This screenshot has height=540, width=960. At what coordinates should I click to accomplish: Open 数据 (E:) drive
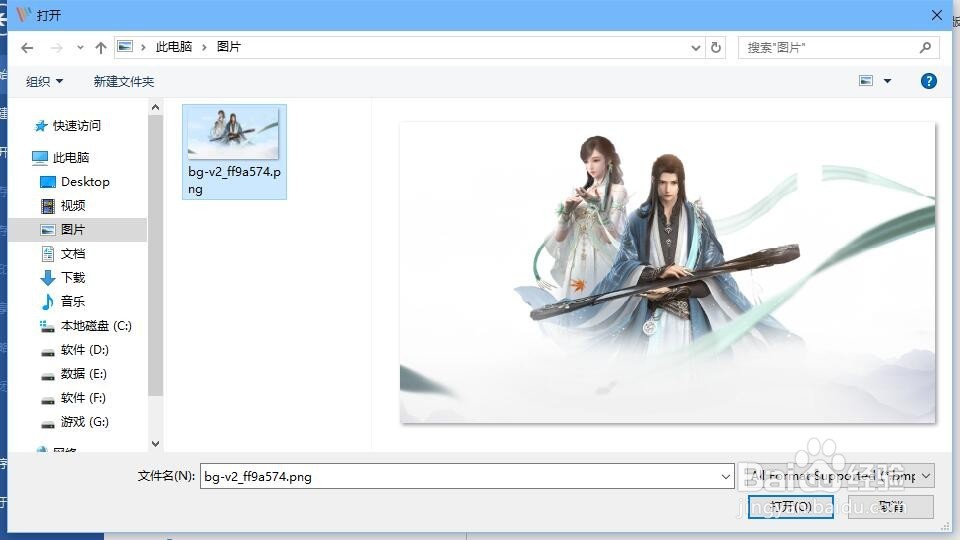[83, 373]
